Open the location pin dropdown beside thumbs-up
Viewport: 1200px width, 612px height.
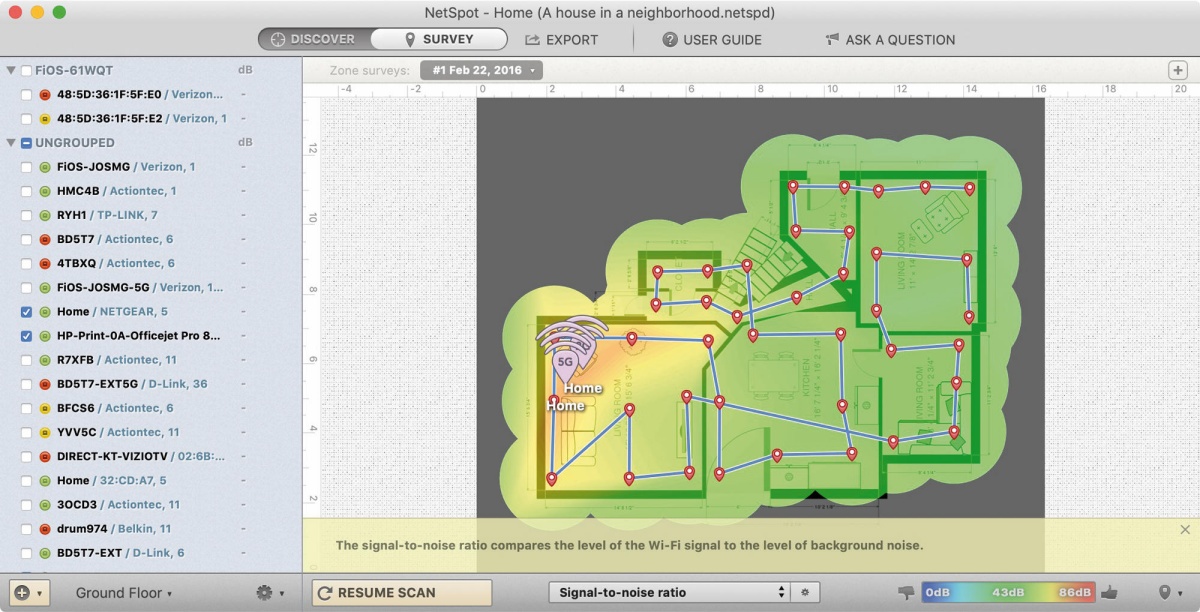1168,593
